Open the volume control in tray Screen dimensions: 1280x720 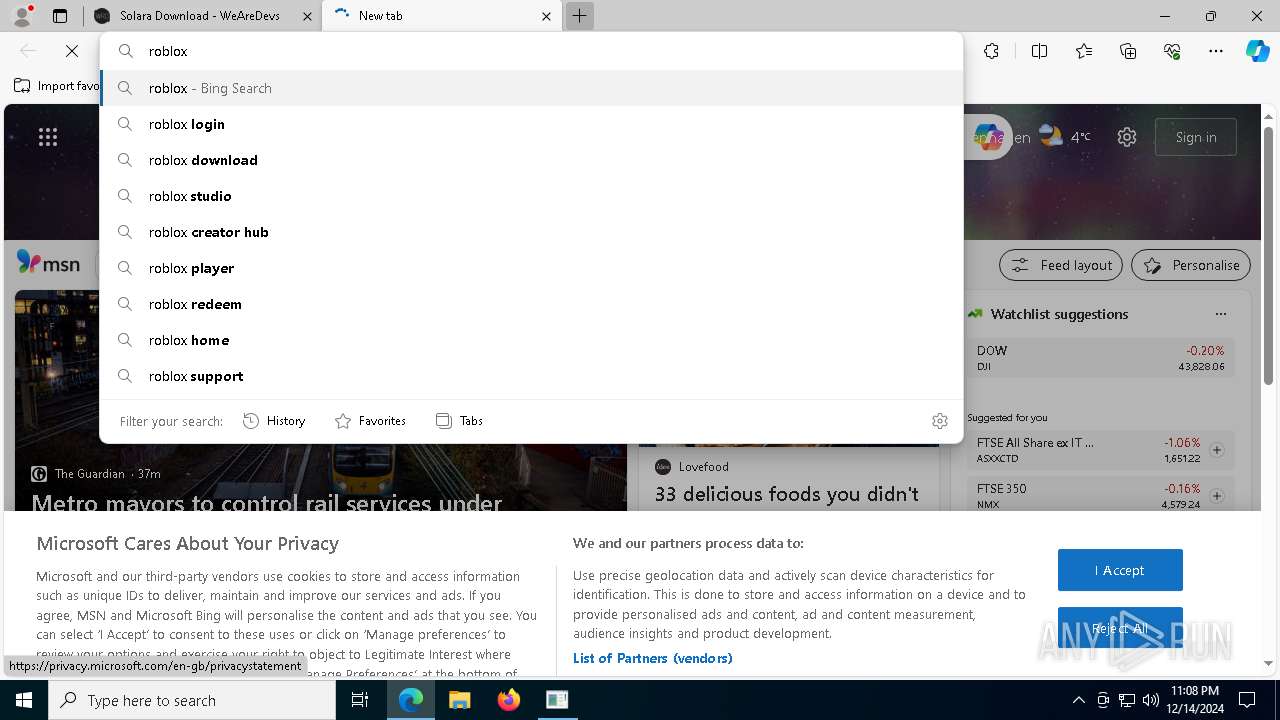(1151, 700)
